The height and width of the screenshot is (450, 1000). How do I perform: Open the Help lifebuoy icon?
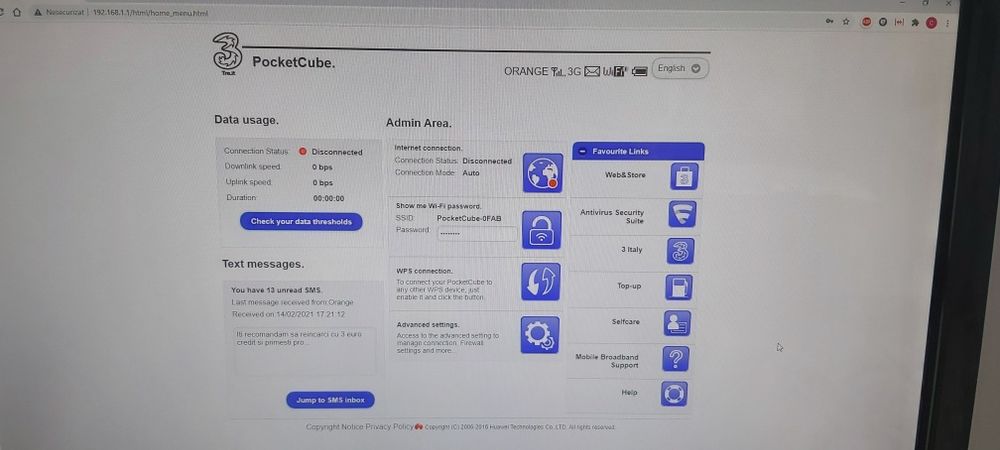(674, 393)
